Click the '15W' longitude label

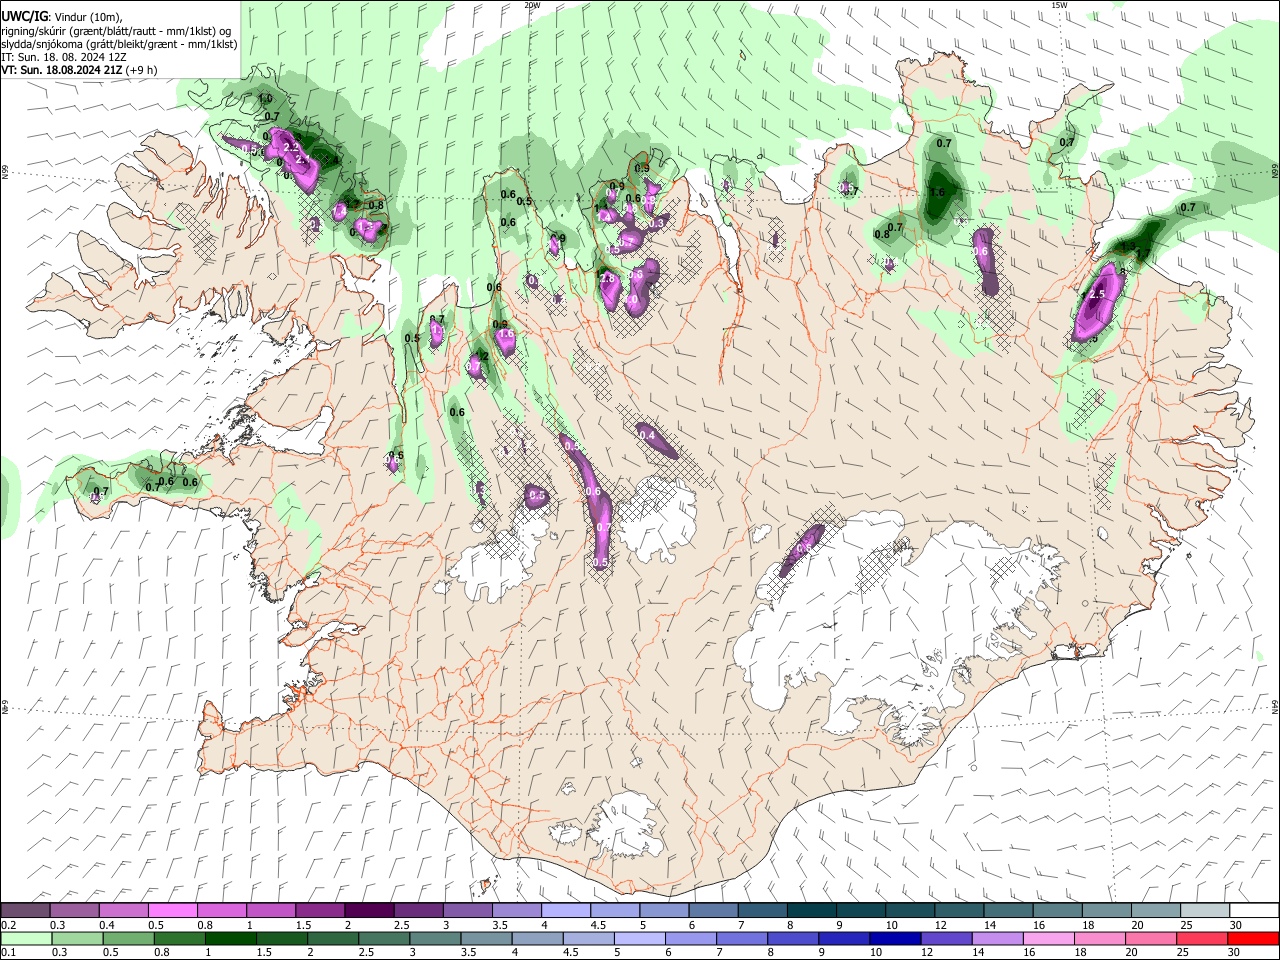pos(1059,5)
